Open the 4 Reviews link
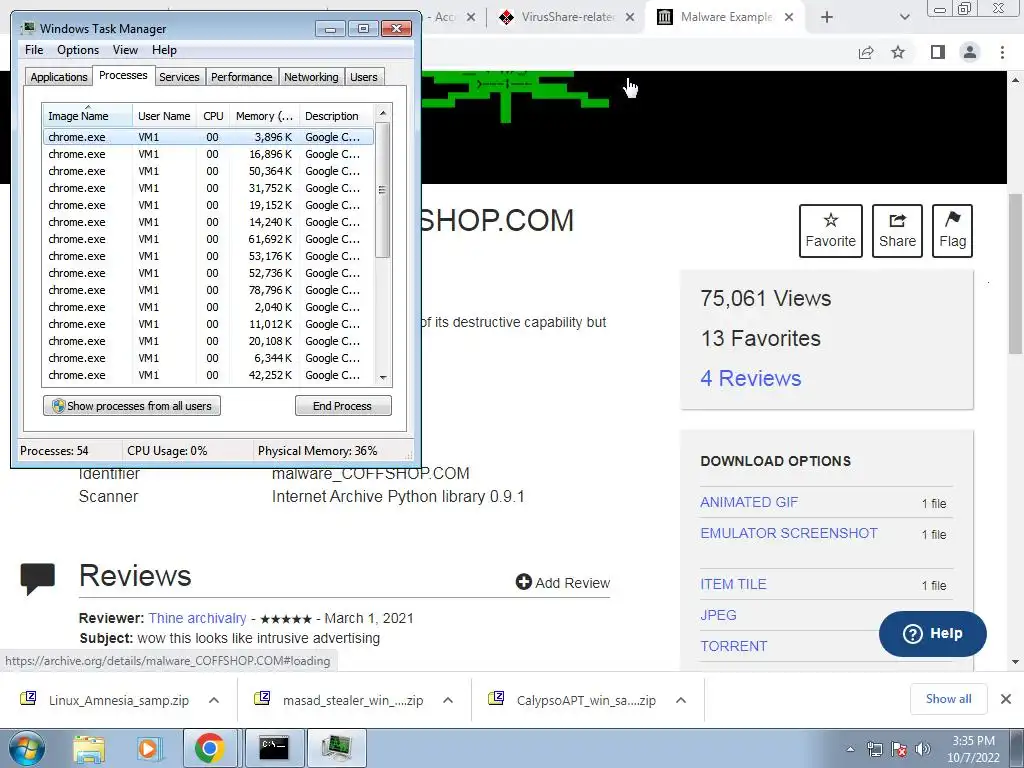The width and height of the screenshot is (1024, 768). (x=750, y=378)
